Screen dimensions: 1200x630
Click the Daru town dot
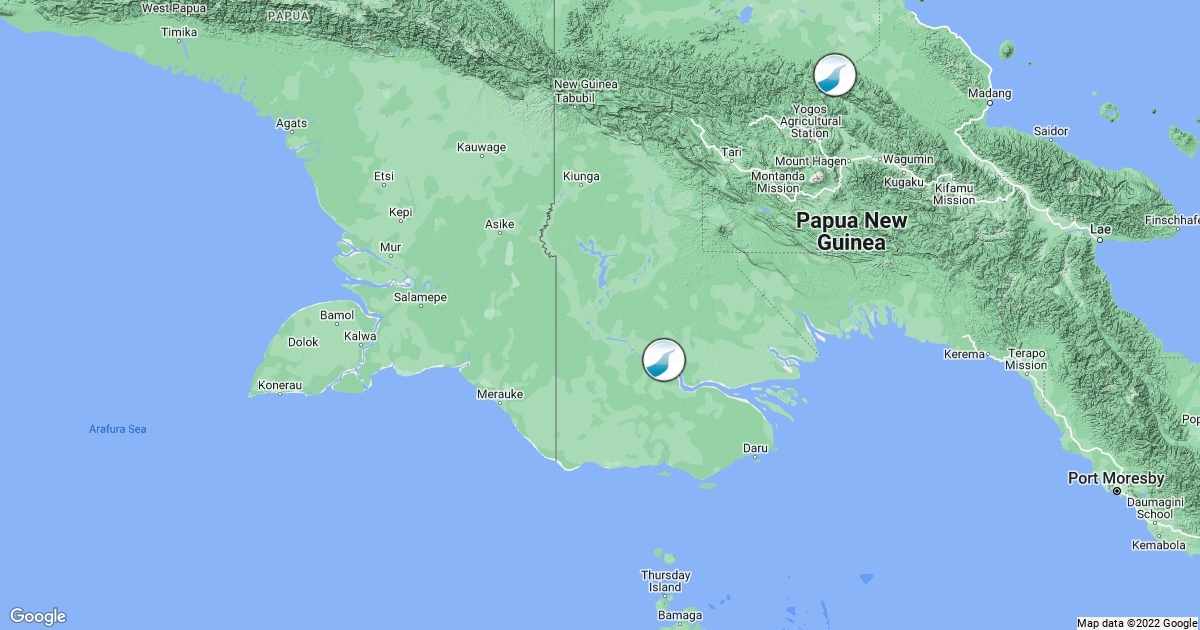(x=757, y=458)
